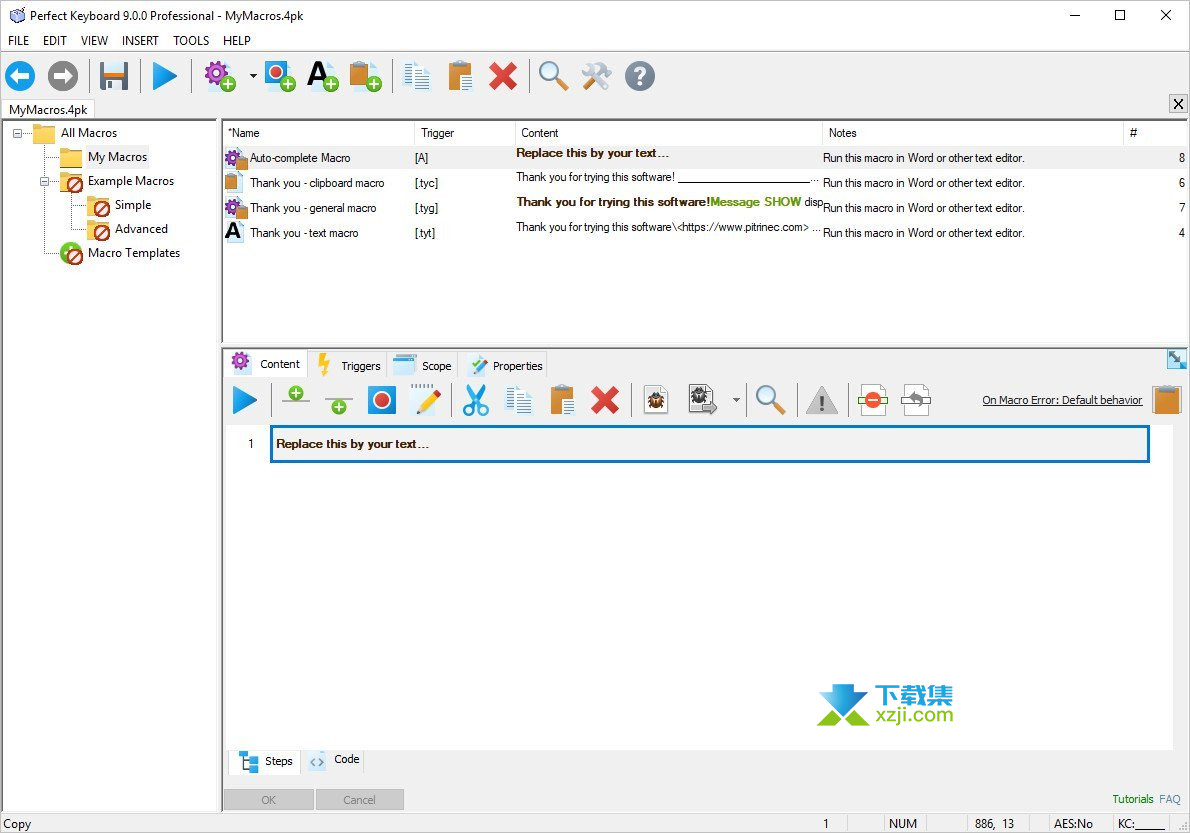Add new text macro 'A' icon
Viewport: 1190px width, 833px height.
tap(323, 76)
